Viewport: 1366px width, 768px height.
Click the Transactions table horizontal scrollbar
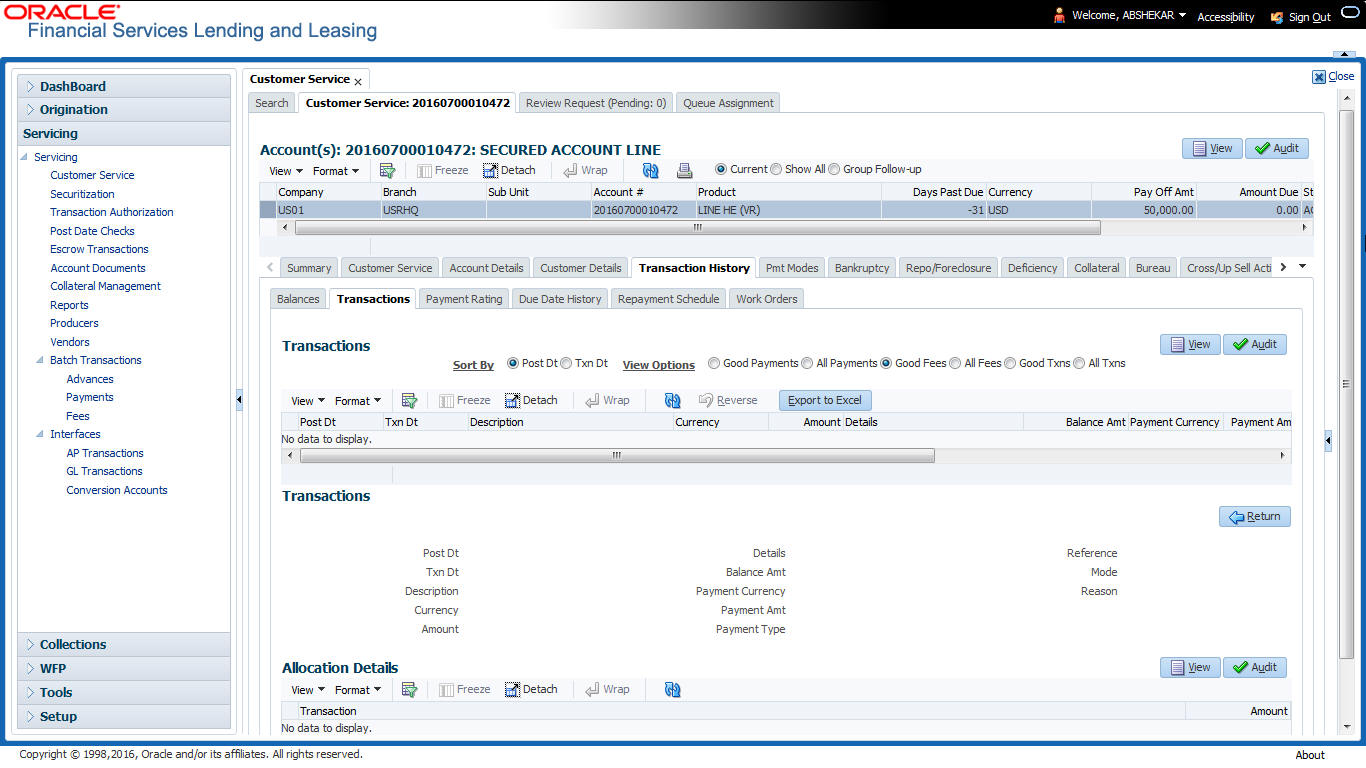(x=617, y=455)
